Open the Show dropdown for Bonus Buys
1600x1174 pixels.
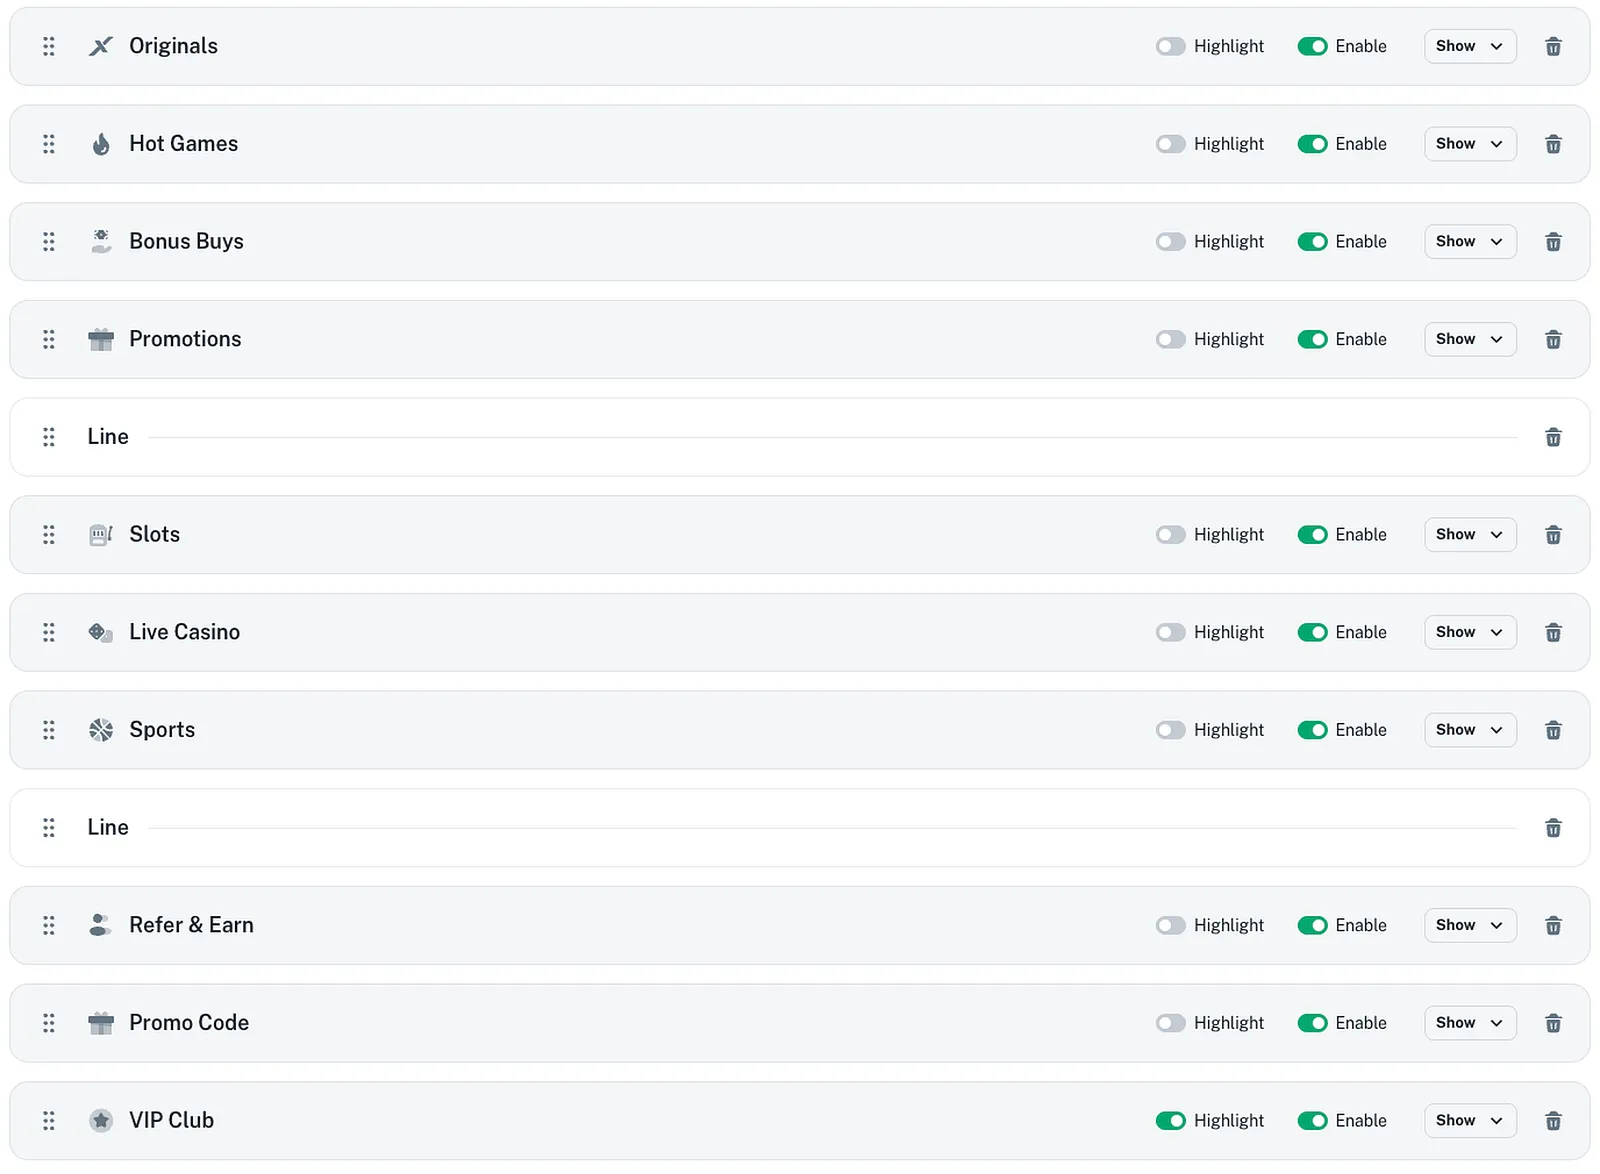[x=1469, y=241]
